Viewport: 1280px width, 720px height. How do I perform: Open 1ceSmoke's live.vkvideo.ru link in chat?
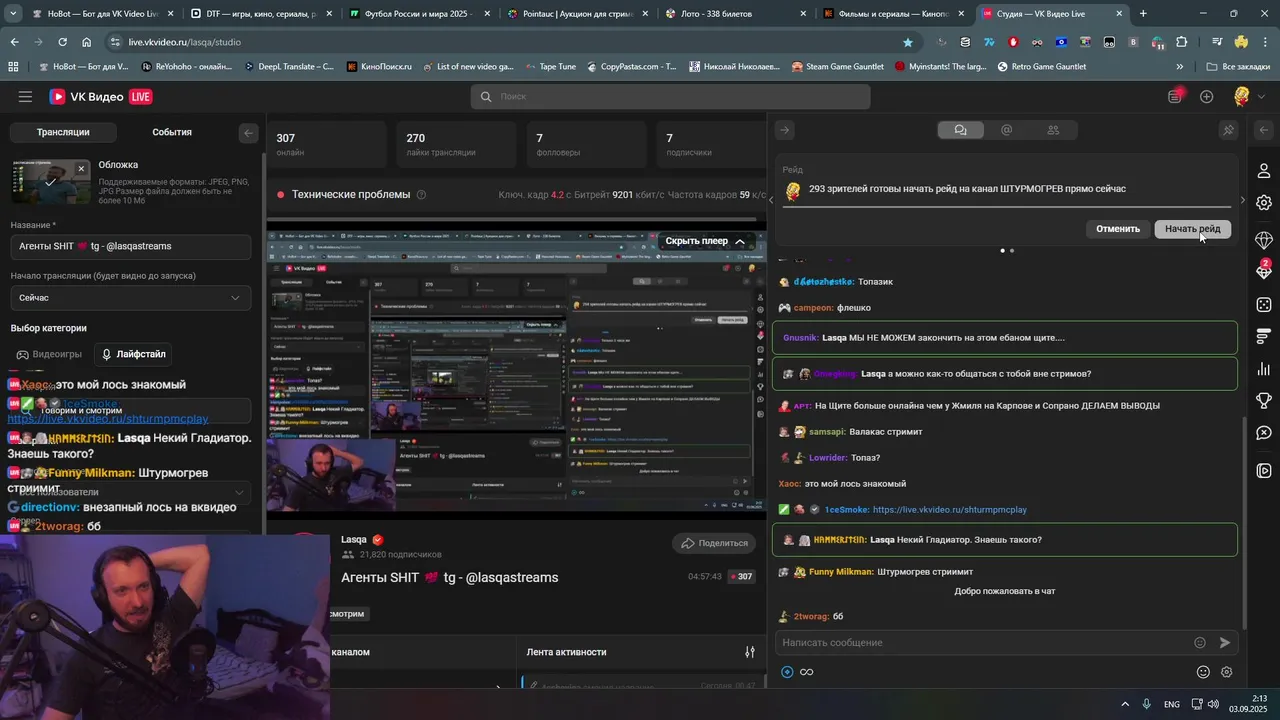tap(949, 510)
